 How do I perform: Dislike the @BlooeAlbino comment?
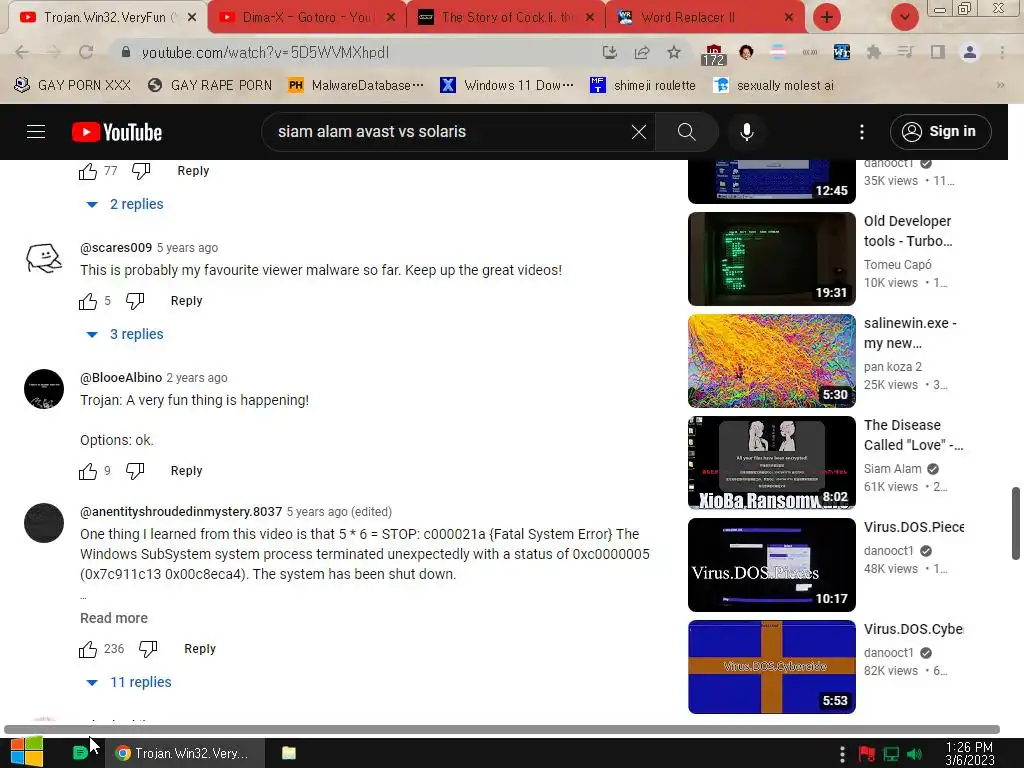[135, 471]
